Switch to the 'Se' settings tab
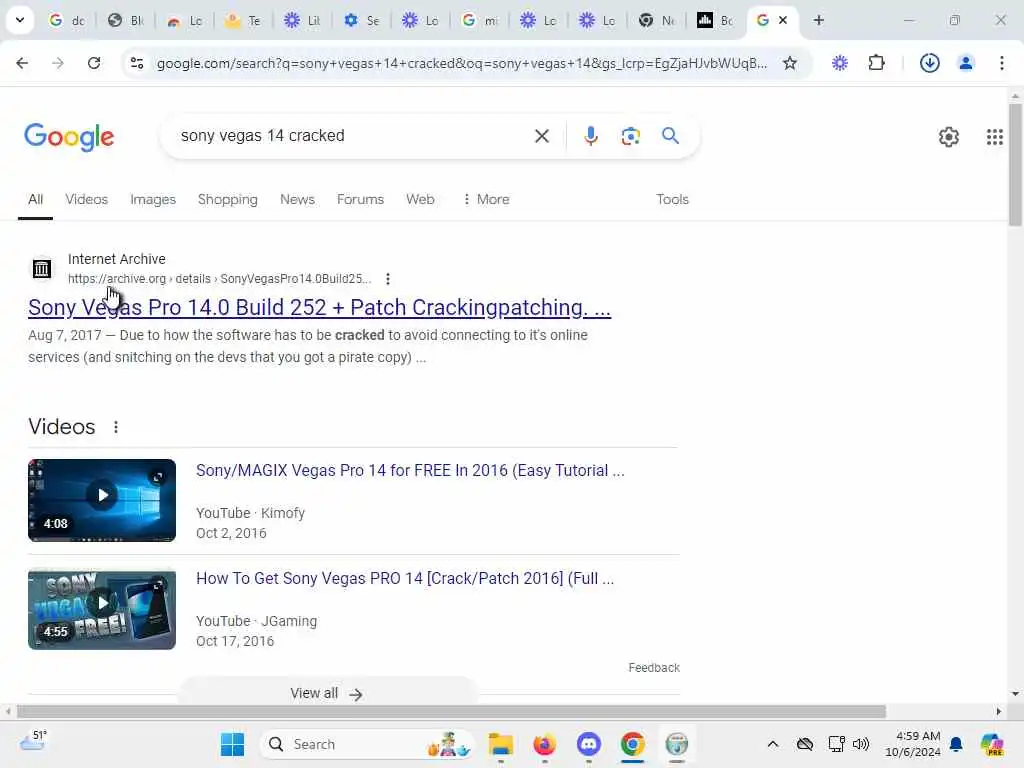1024x768 pixels. click(x=361, y=20)
